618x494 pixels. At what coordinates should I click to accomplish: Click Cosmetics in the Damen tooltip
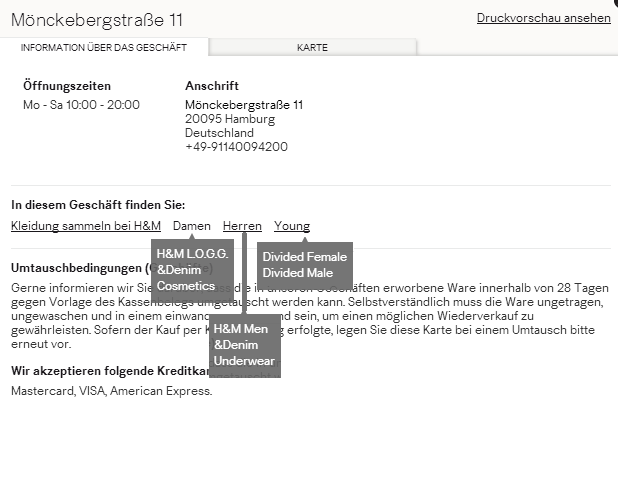tap(186, 286)
